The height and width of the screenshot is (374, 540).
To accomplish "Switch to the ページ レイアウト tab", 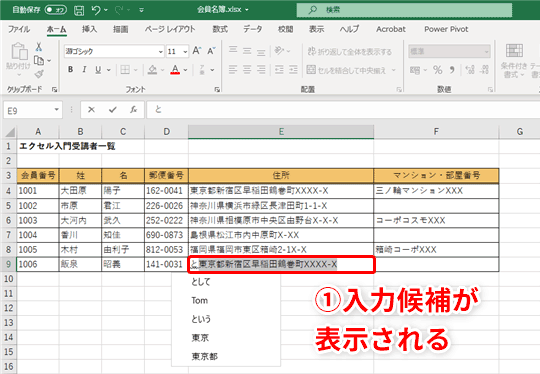I will [170, 29].
